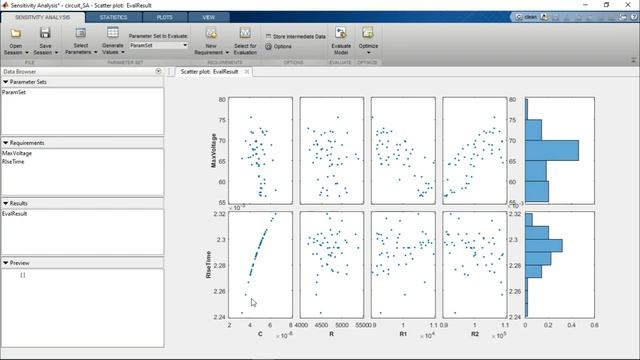Screen dimensions: 640x360
Task: Click the MaxVoltage versus C scatter plot
Action: pyautogui.click(x=260, y=151)
